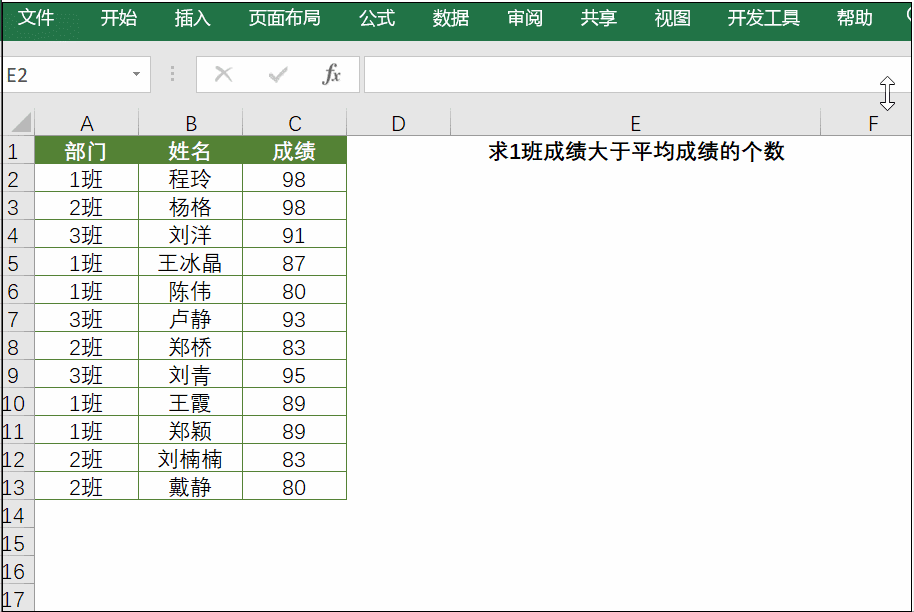Image resolution: width=914 pixels, height=612 pixels.
Task: Select row 16 header
Action: point(18,571)
